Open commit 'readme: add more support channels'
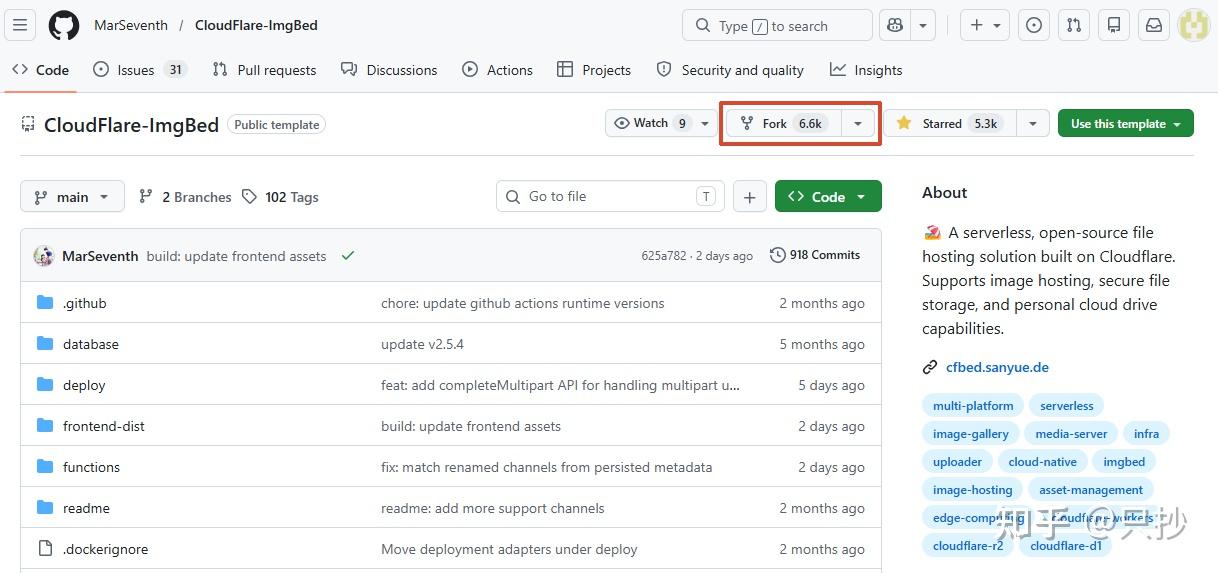The height and width of the screenshot is (573, 1218). coord(492,508)
